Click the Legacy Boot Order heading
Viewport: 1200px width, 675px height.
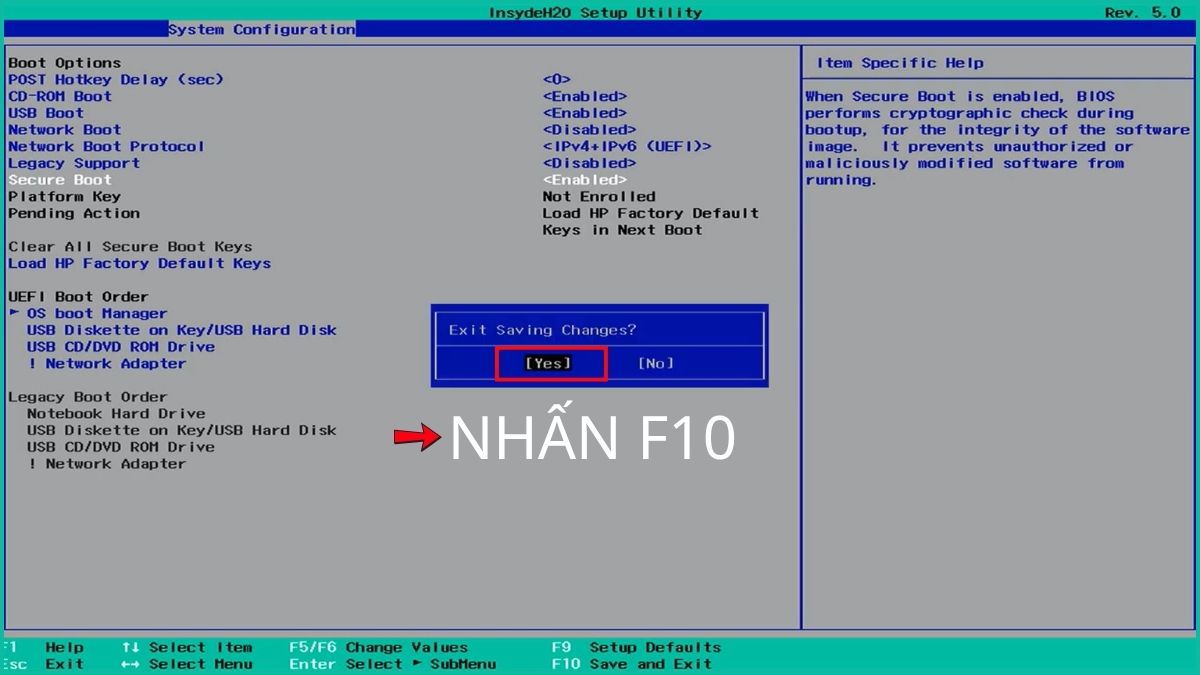[x=88, y=397]
